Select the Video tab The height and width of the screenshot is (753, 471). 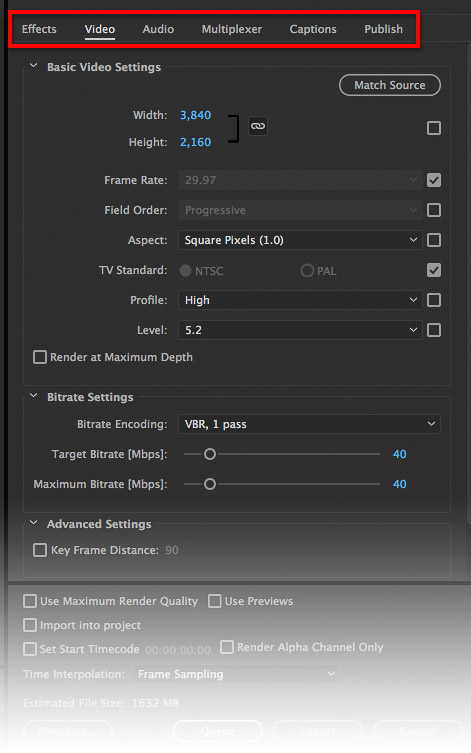coord(100,29)
